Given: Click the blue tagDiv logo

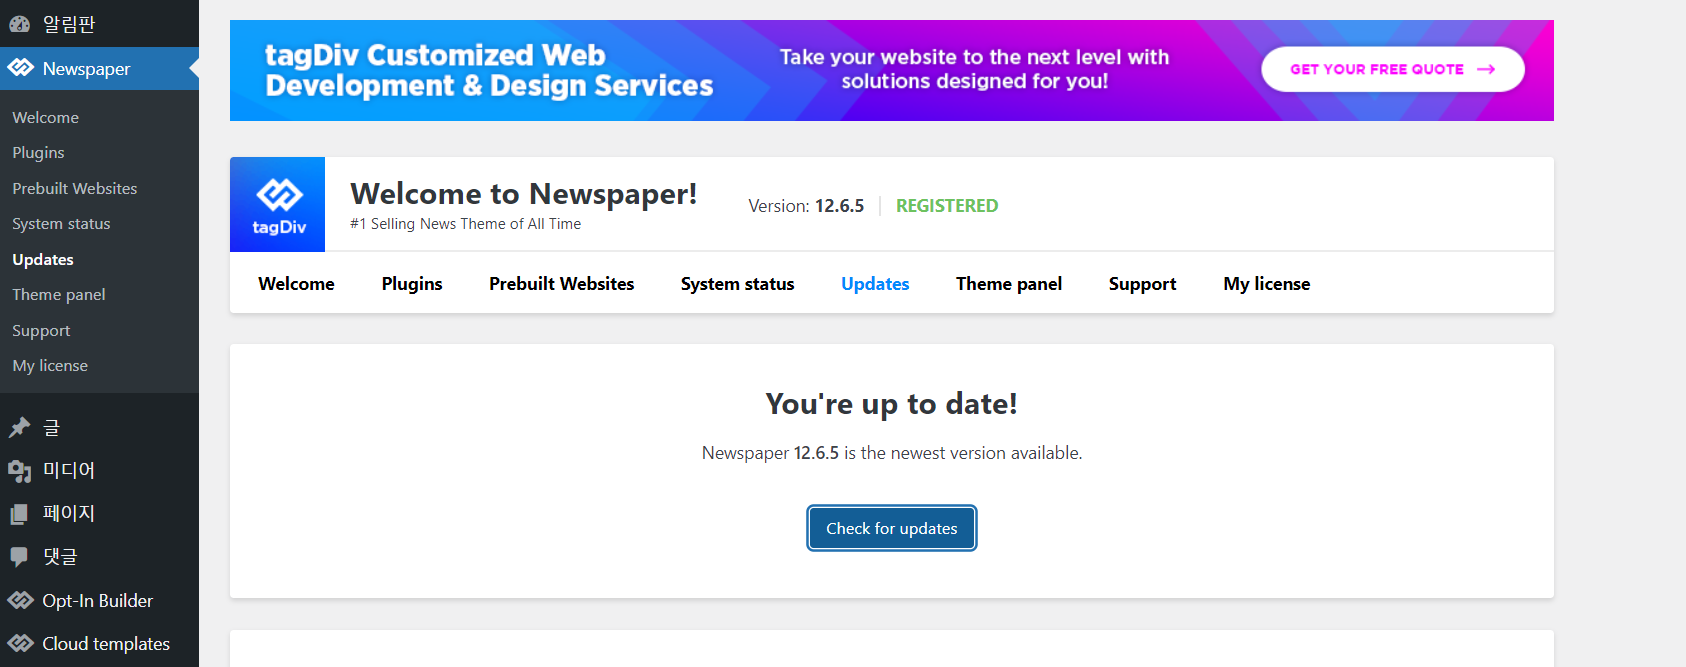Looking at the screenshot, I should [278, 204].
